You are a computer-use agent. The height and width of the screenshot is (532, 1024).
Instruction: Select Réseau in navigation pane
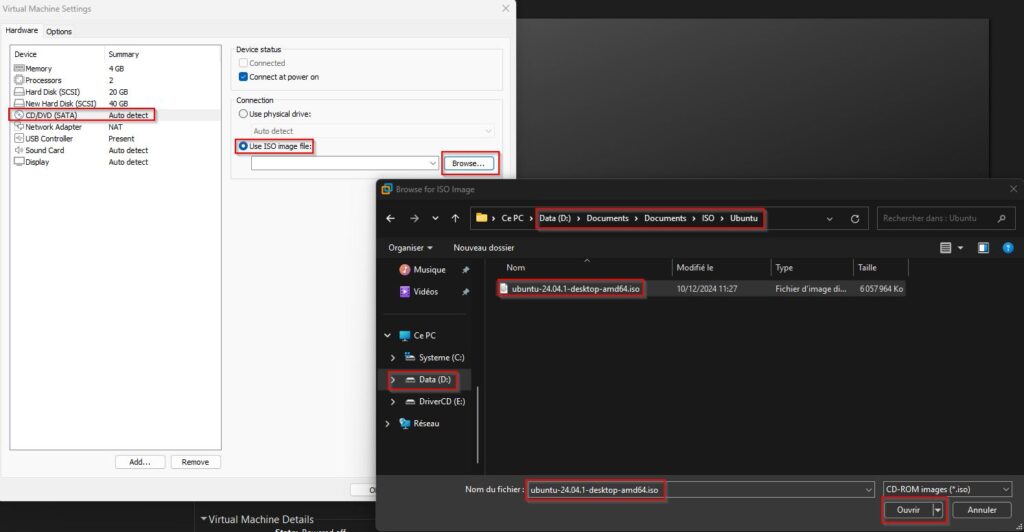(419, 424)
